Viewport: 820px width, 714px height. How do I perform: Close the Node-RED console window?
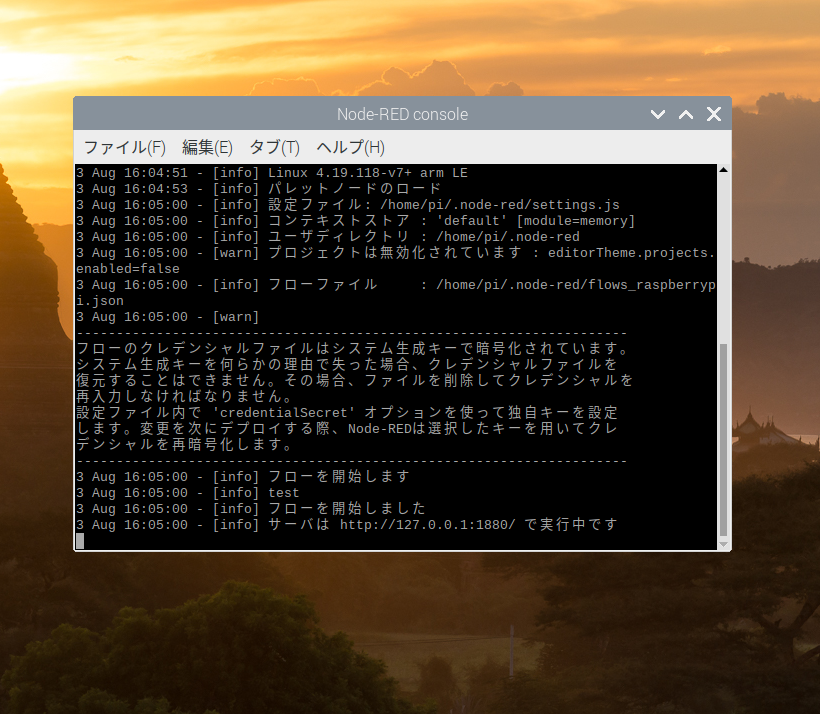(x=714, y=114)
